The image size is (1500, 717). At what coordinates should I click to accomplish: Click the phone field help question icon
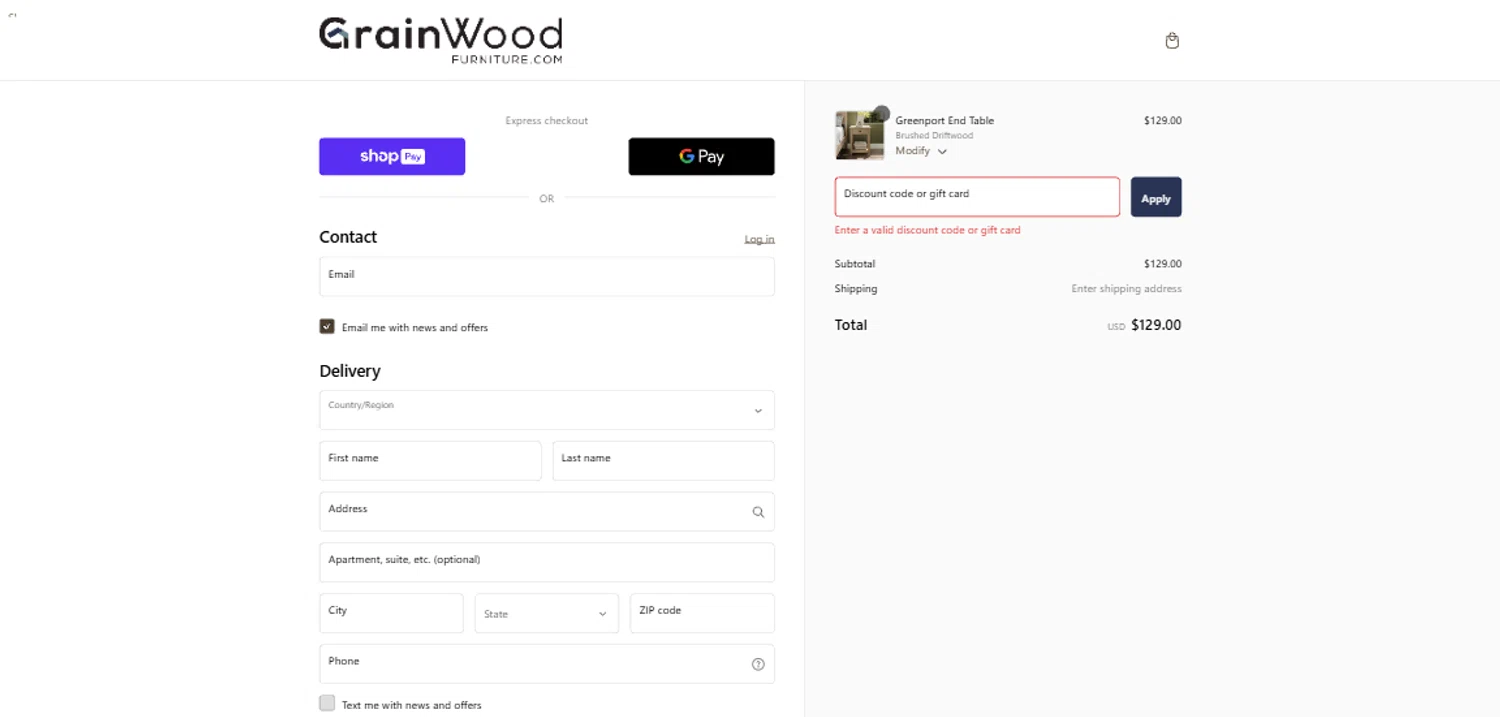click(758, 664)
